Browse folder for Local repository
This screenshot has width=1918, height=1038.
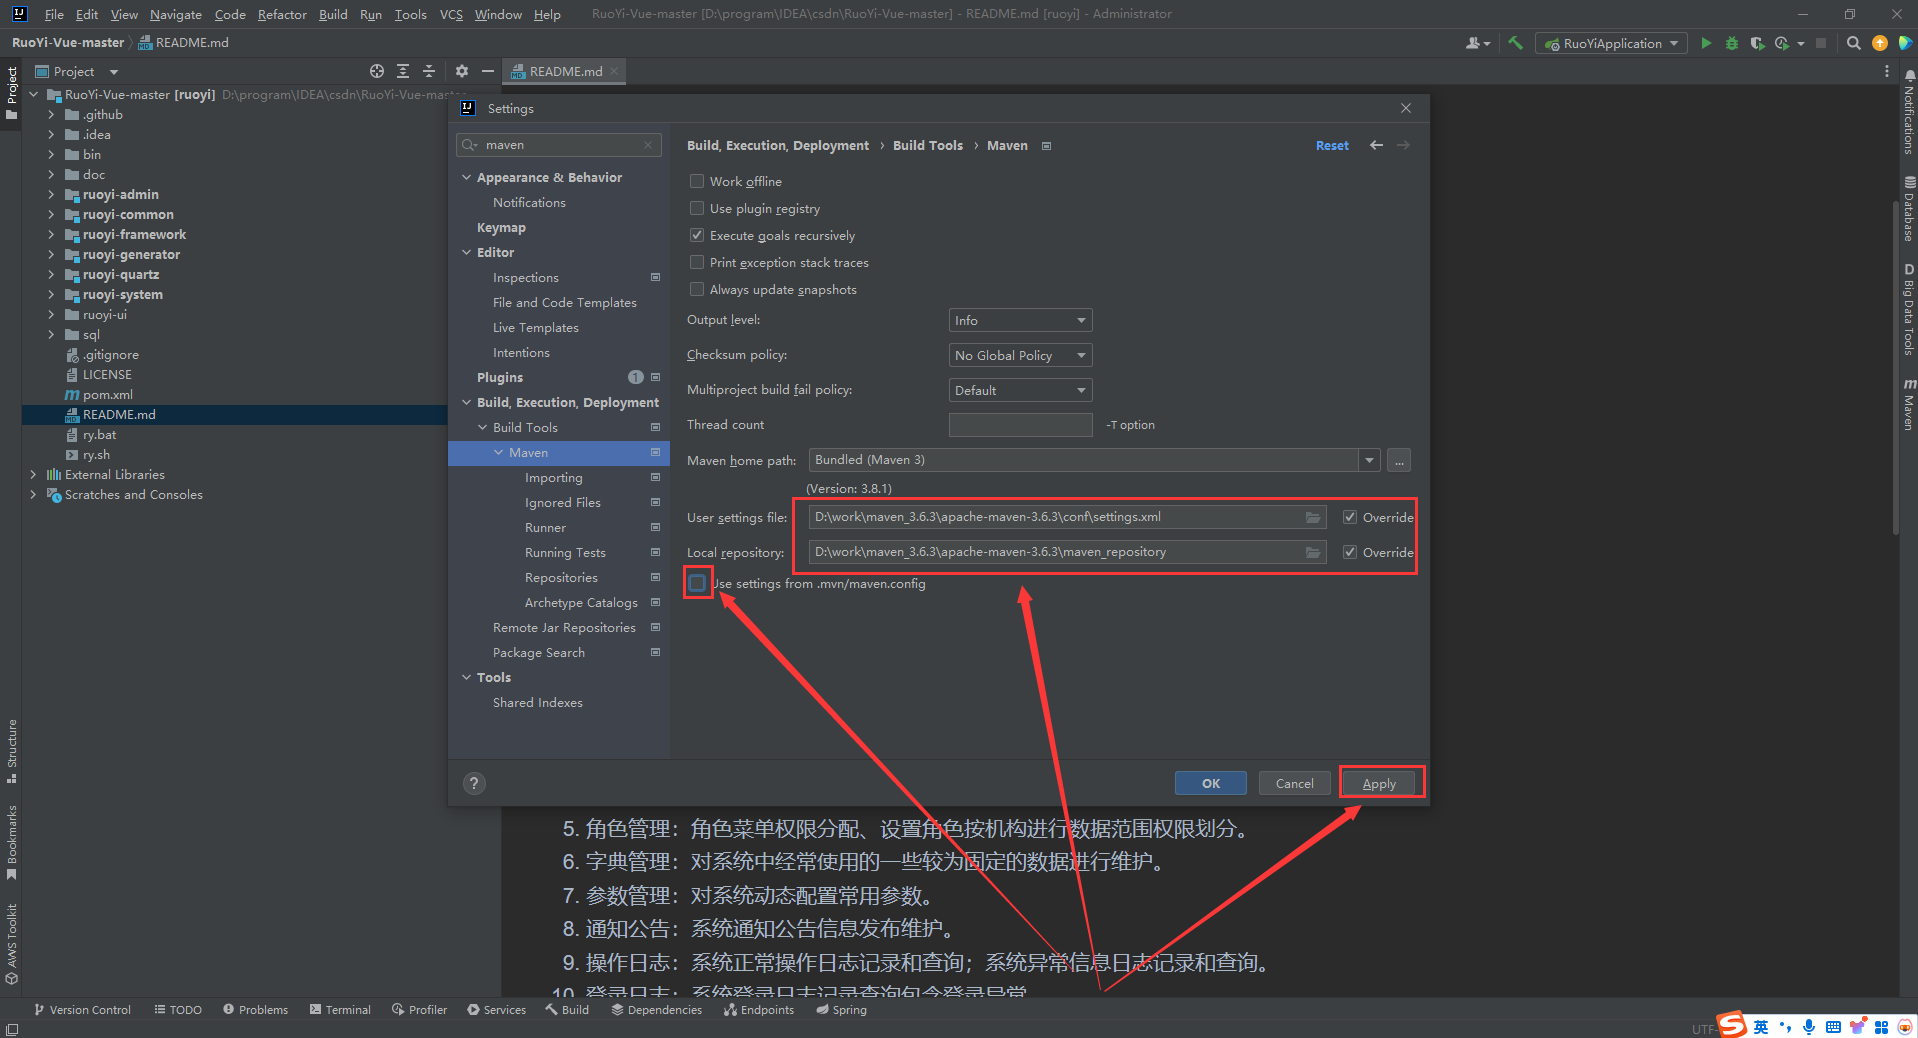coord(1313,552)
